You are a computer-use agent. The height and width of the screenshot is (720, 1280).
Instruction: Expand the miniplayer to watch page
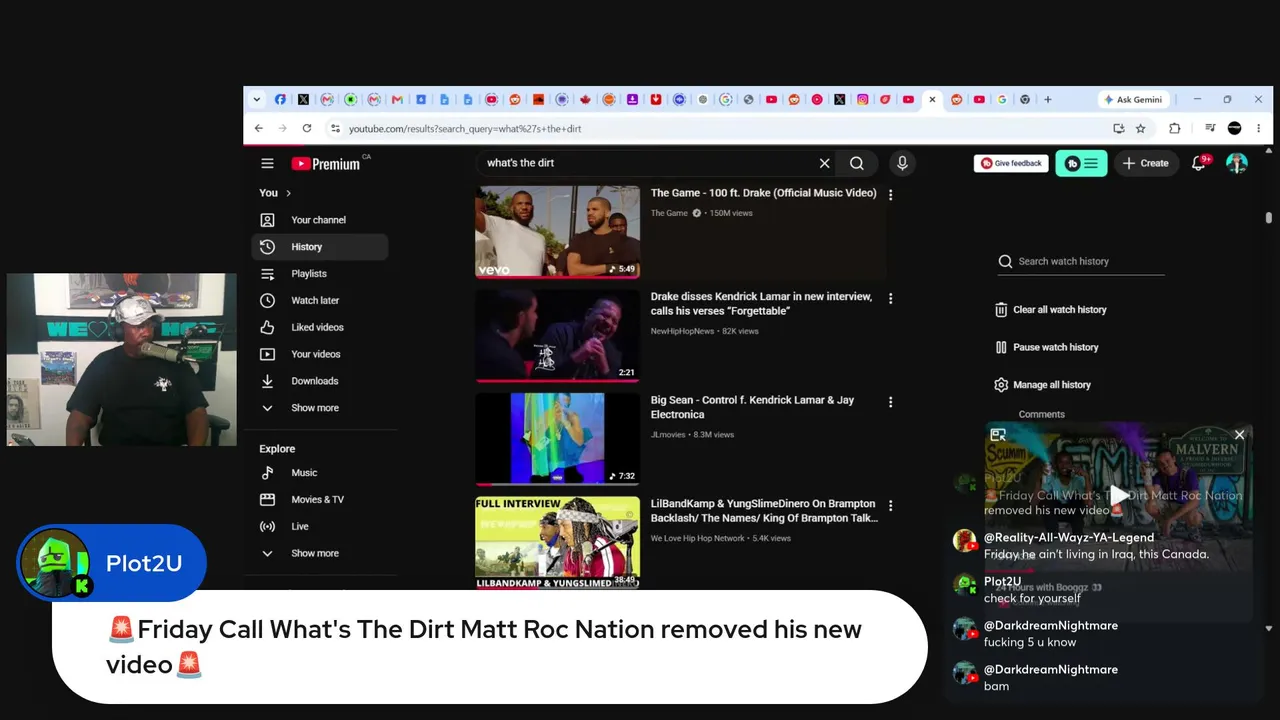[998, 435]
